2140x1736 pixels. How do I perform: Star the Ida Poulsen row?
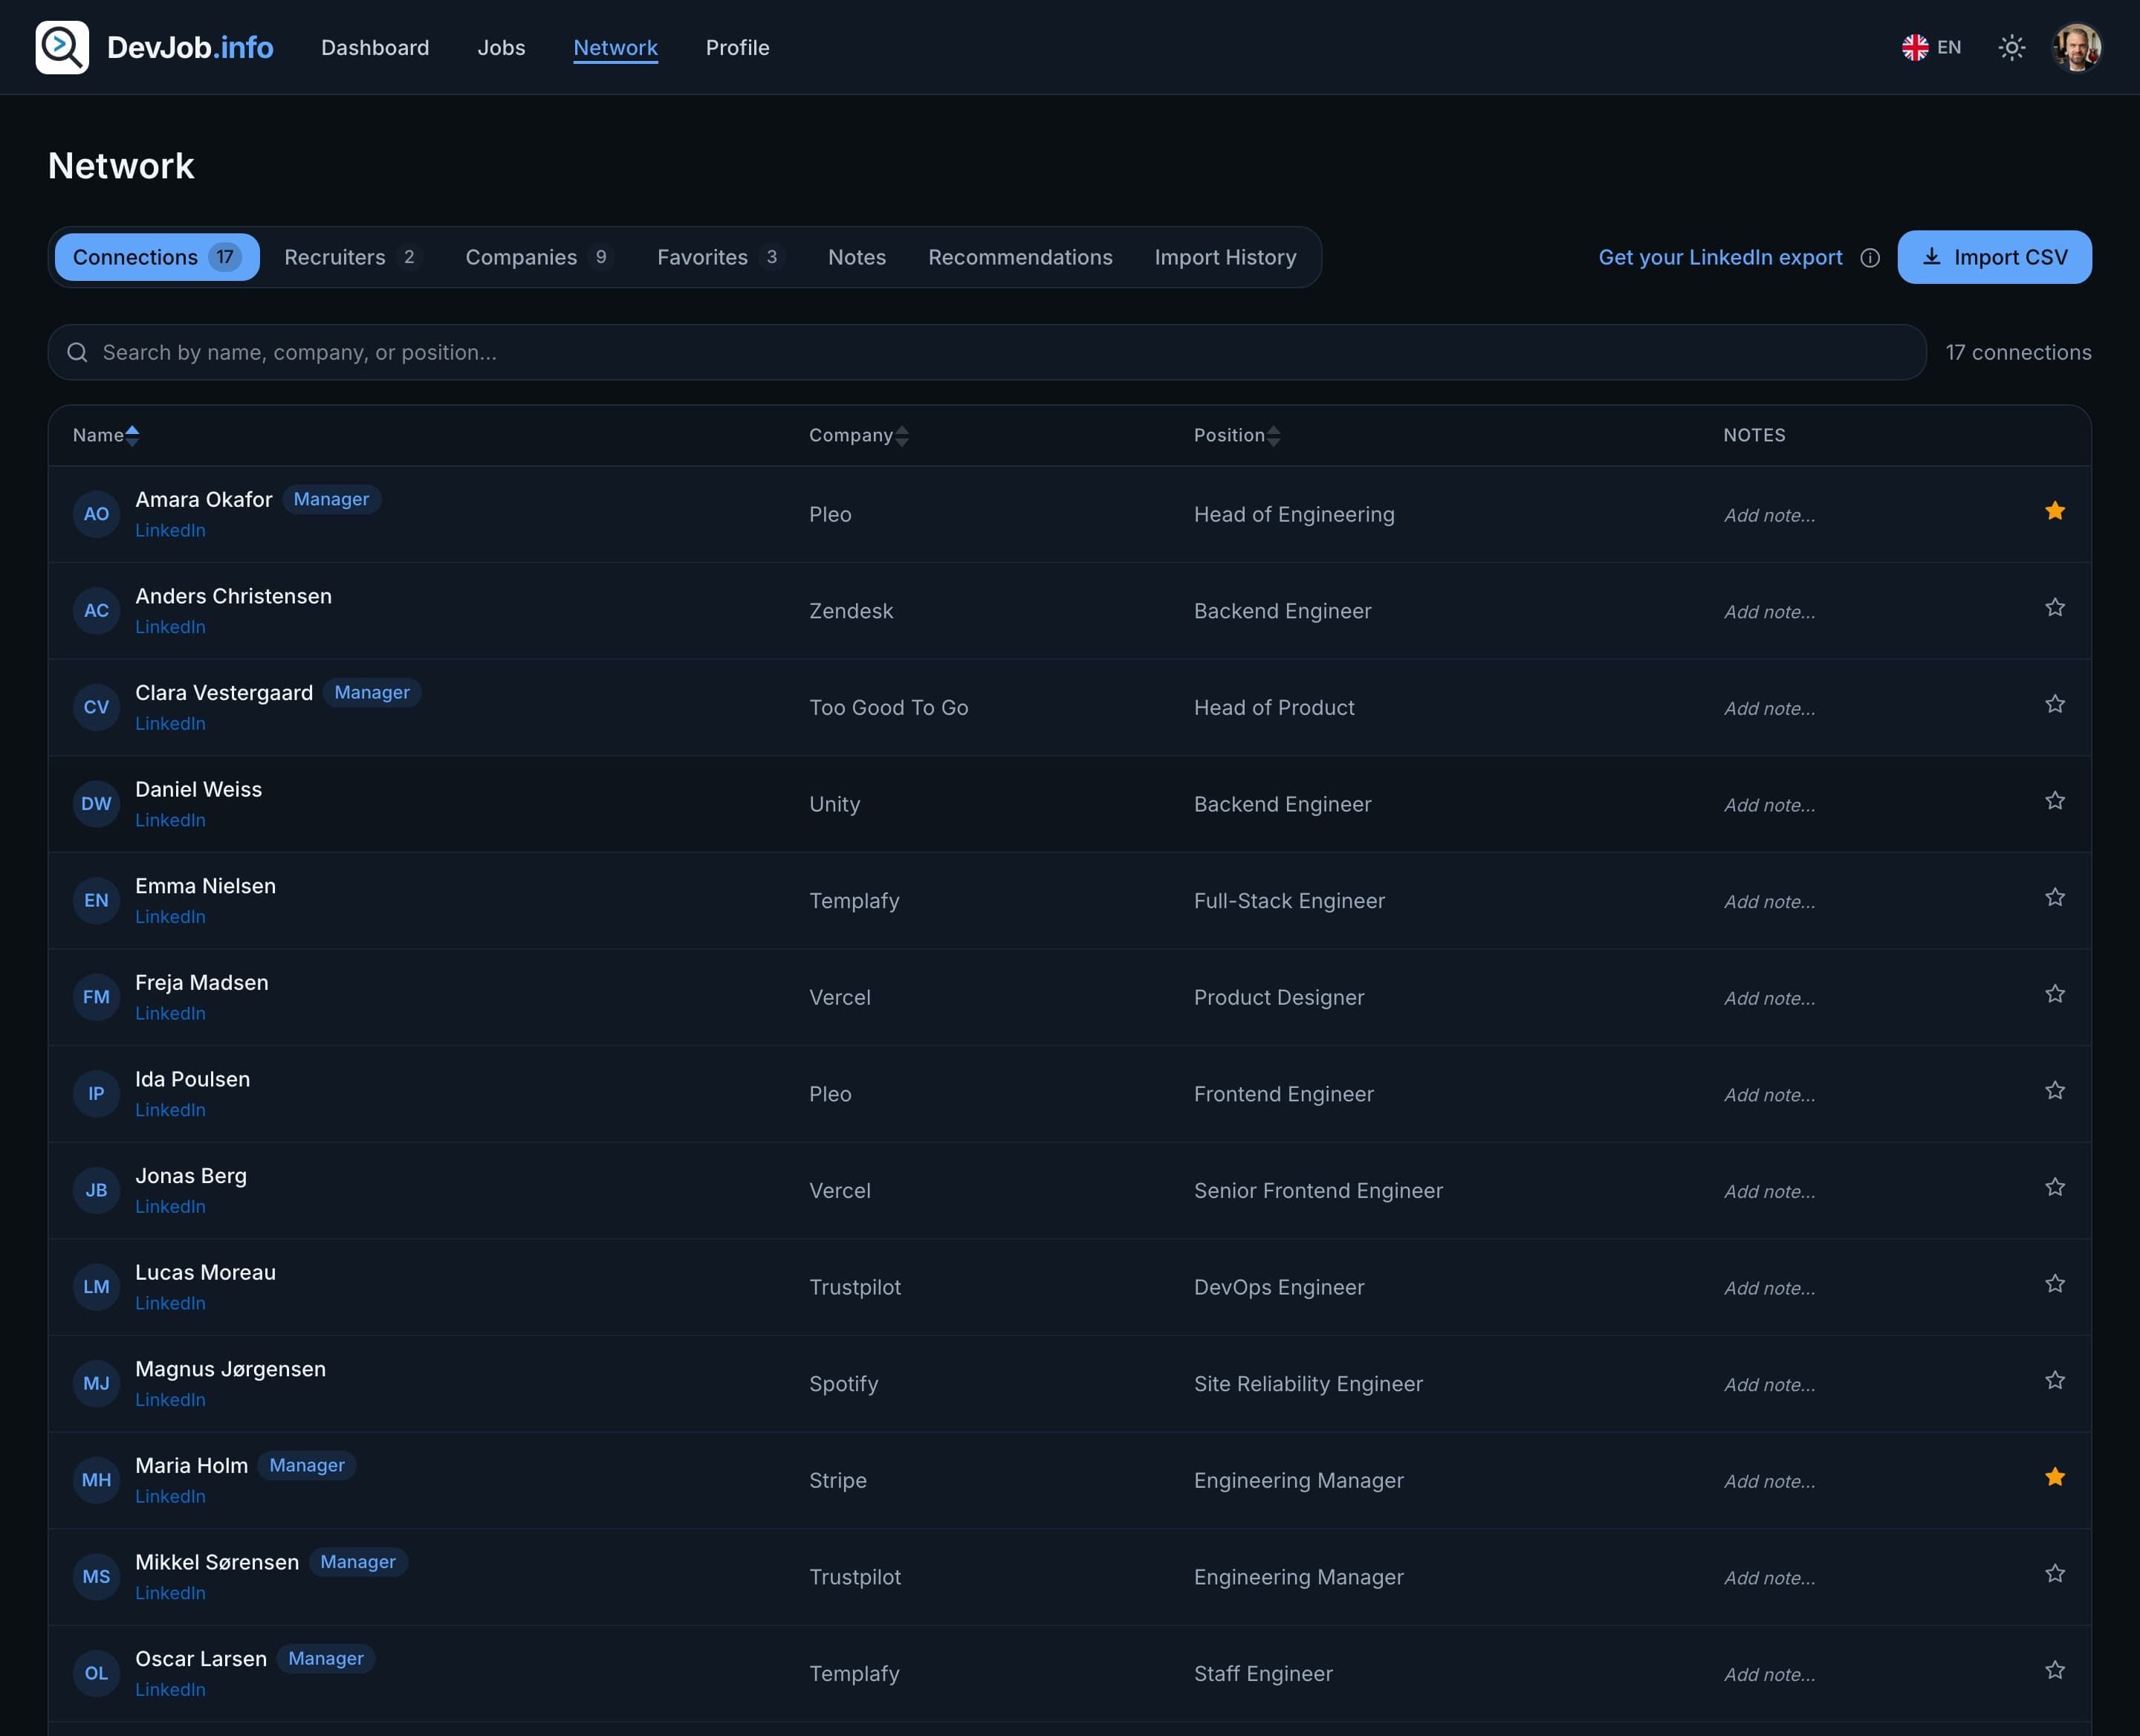coord(2055,1091)
